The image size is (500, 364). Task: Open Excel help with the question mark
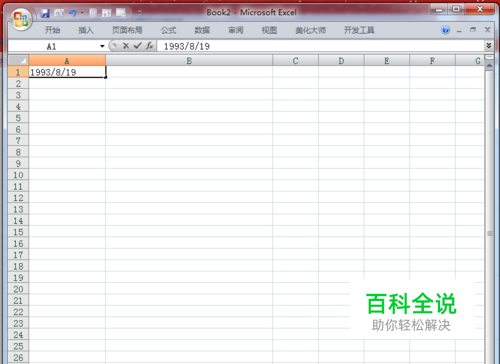click(x=445, y=30)
